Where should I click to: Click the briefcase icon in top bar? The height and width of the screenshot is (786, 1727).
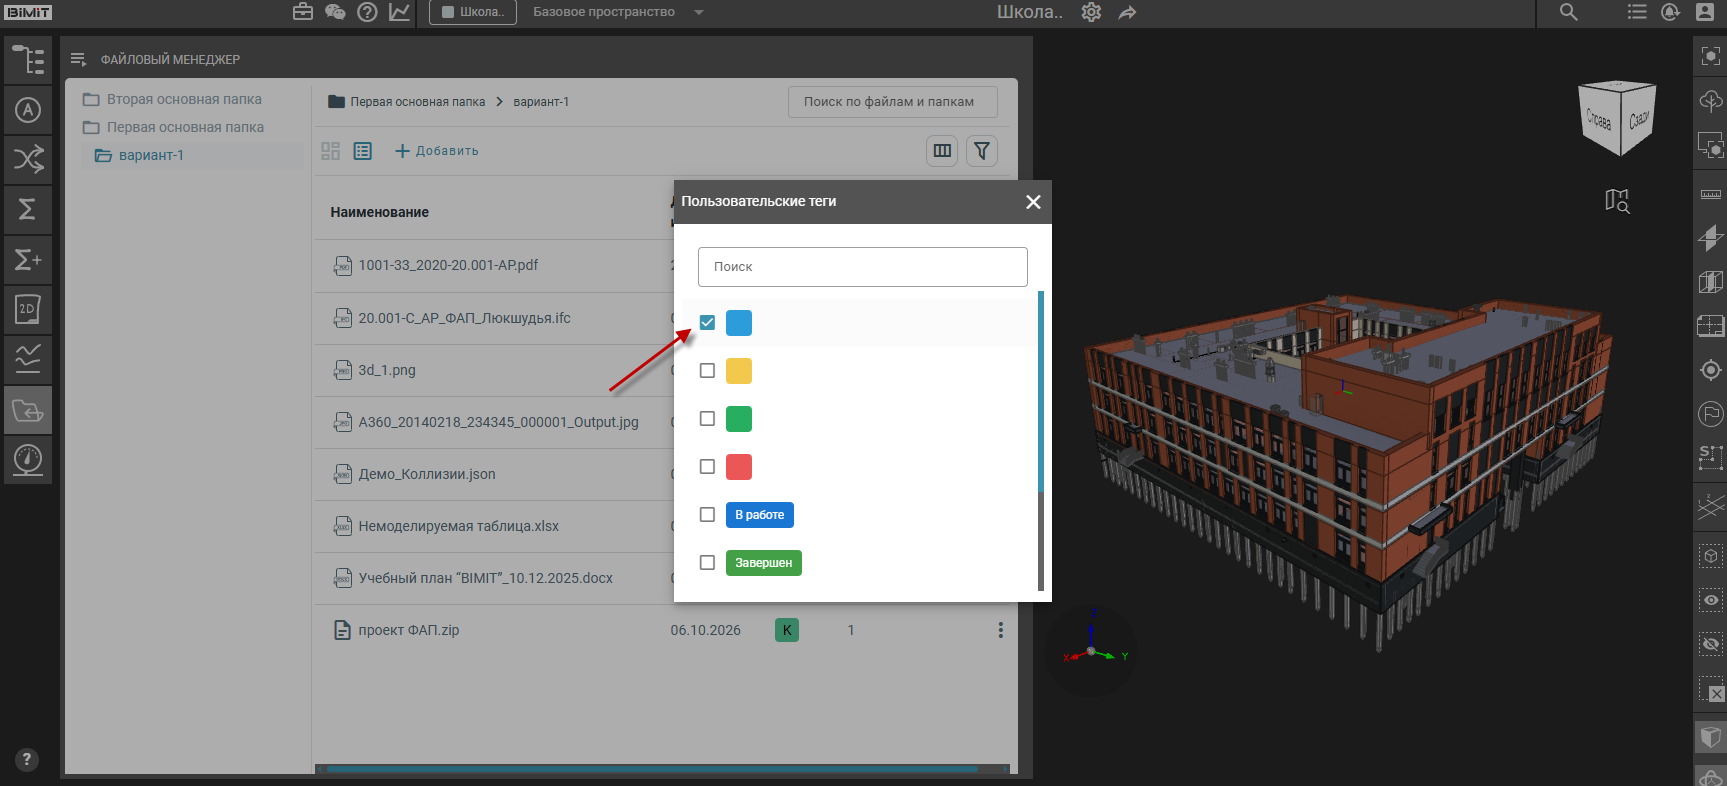coord(303,12)
